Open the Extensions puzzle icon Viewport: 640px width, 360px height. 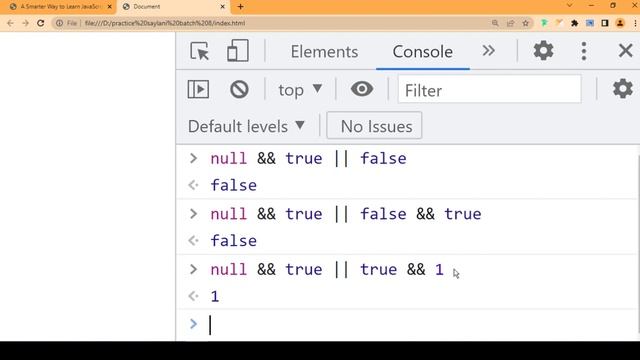[x=574, y=23]
